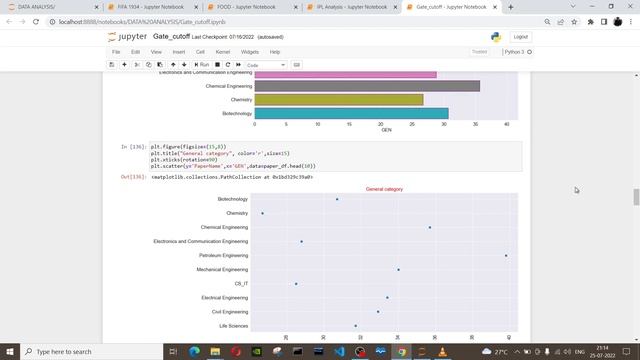The width and height of the screenshot is (640, 360).
Task: Bookmark this page with the star icon
Action: coord(574,22)
